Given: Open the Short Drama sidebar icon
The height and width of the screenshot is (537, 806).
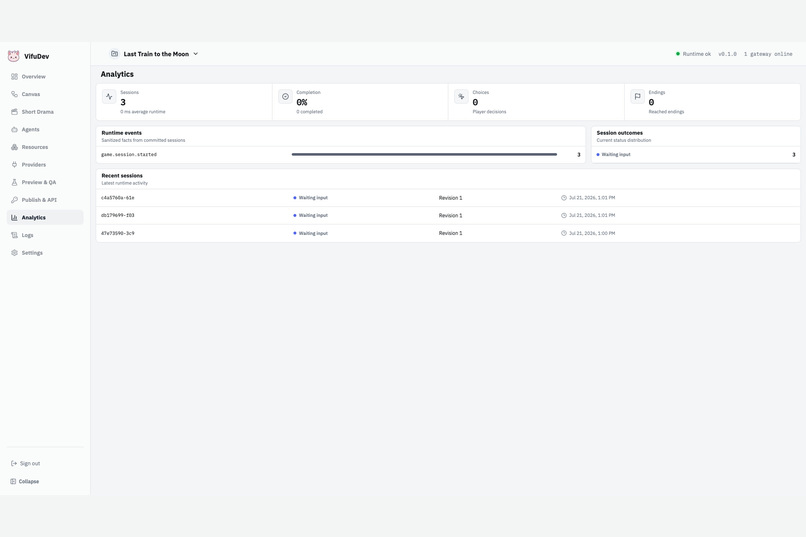Looking at the screenshot, I should coord(14,112).
